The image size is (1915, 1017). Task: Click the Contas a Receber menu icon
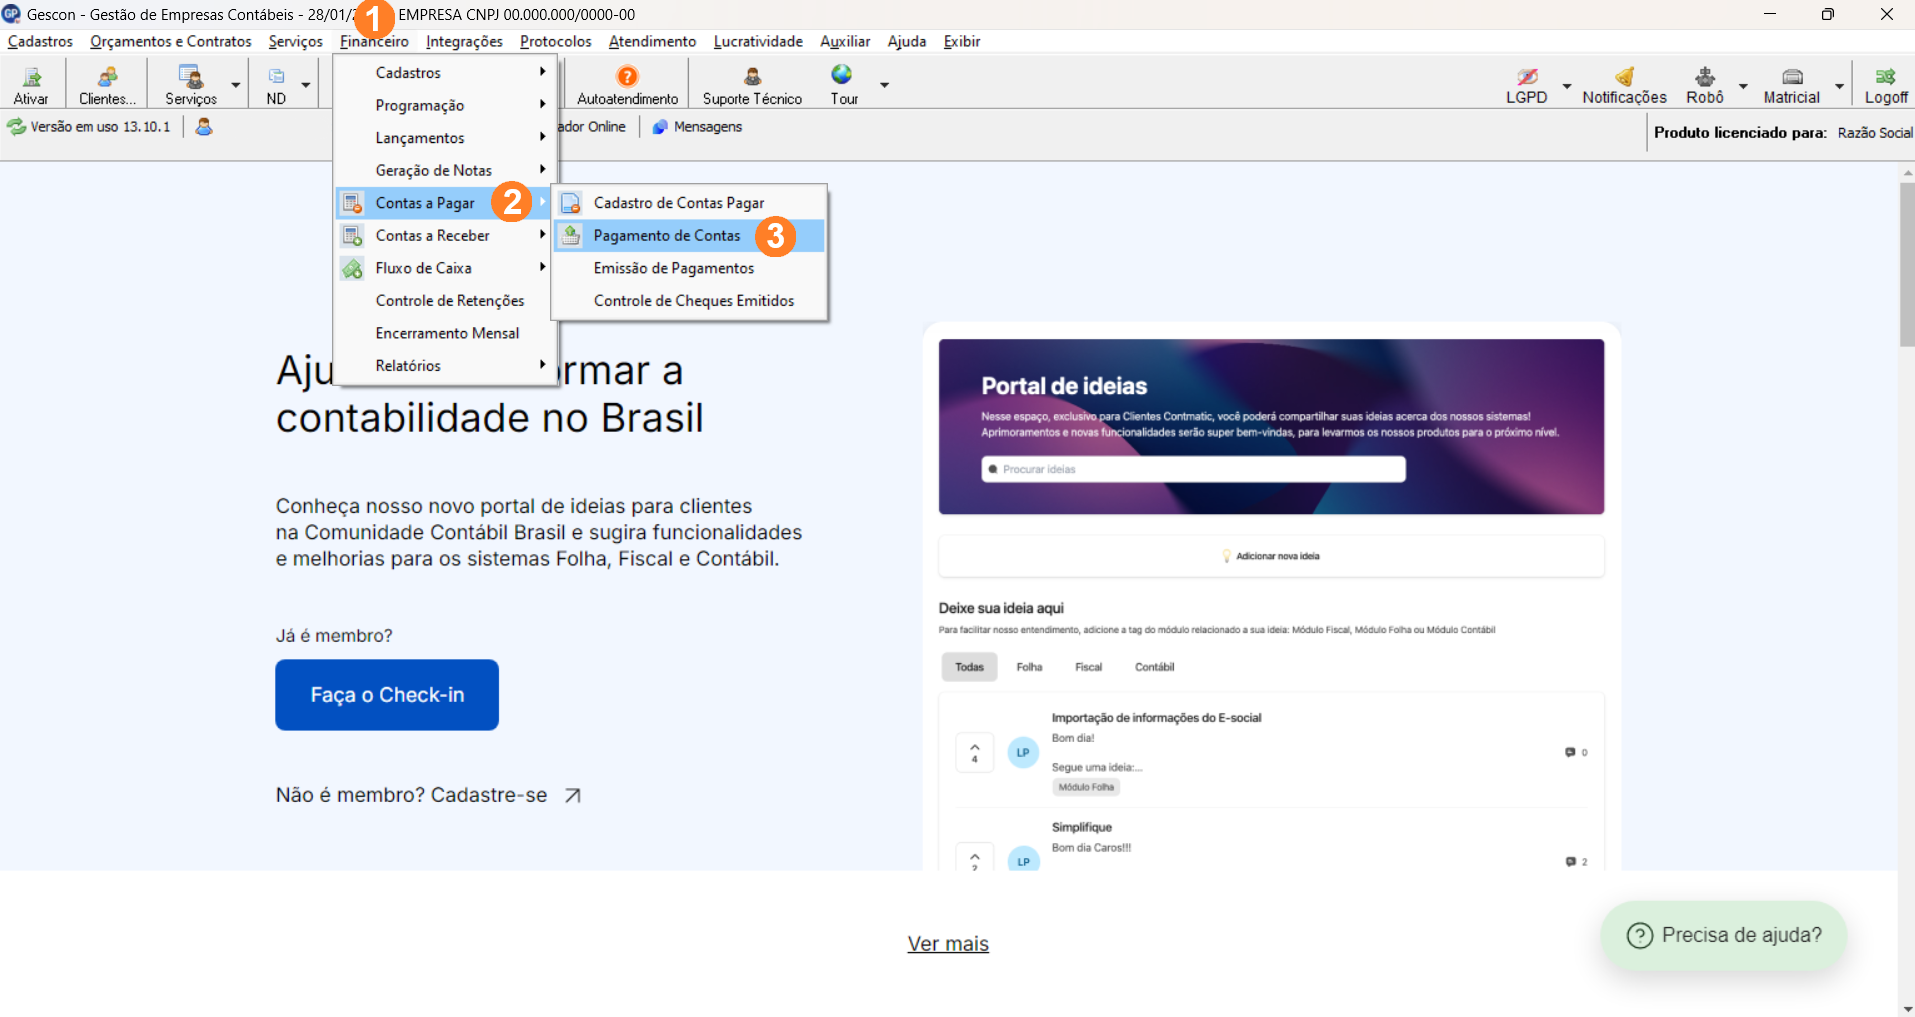click(352, 236)
